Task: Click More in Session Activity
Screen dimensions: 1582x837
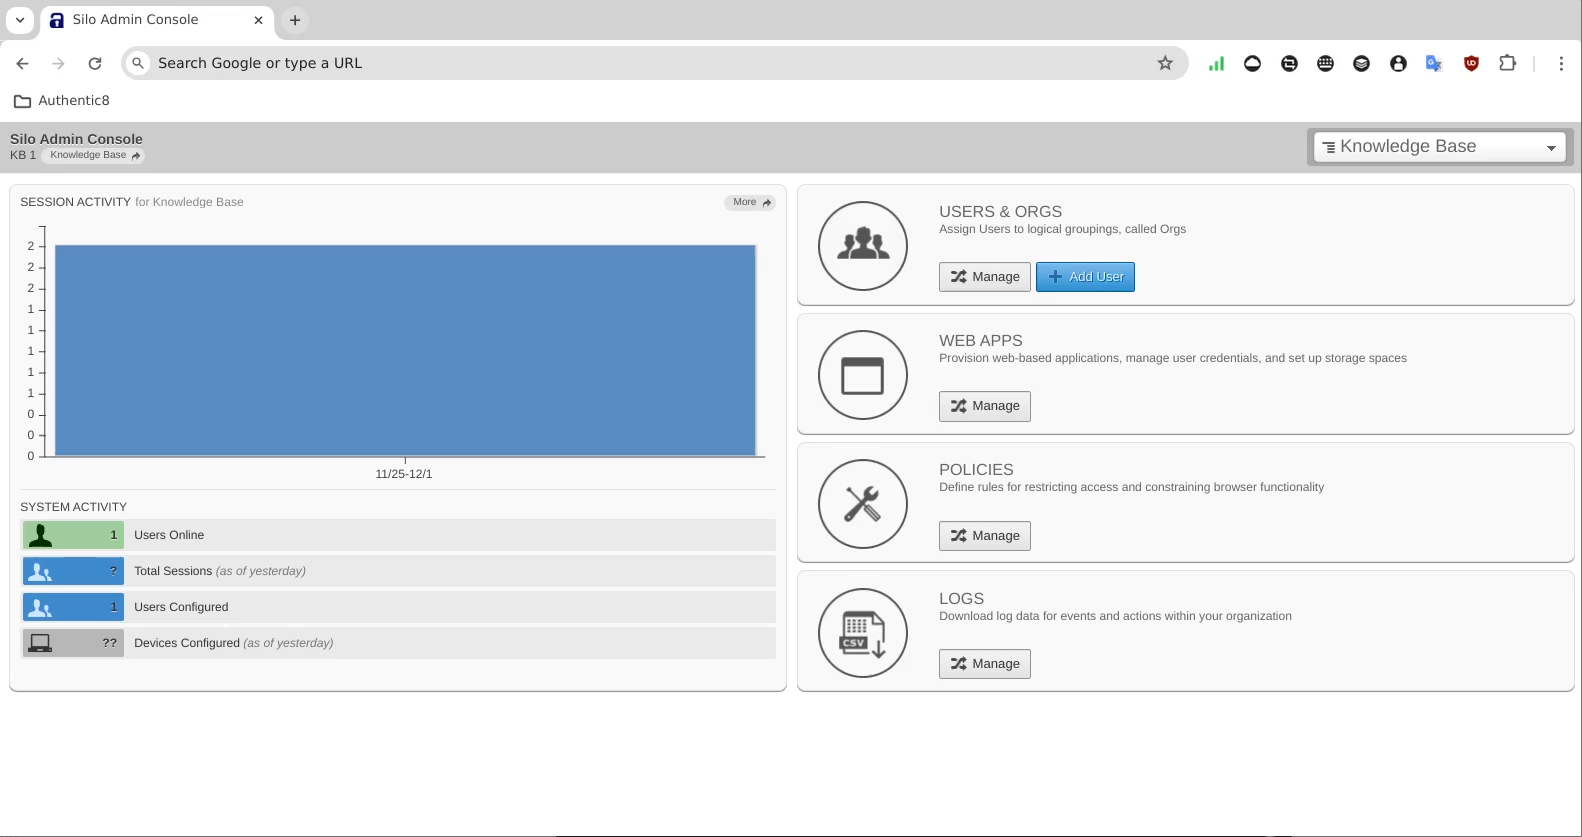Action: [751, 202]
